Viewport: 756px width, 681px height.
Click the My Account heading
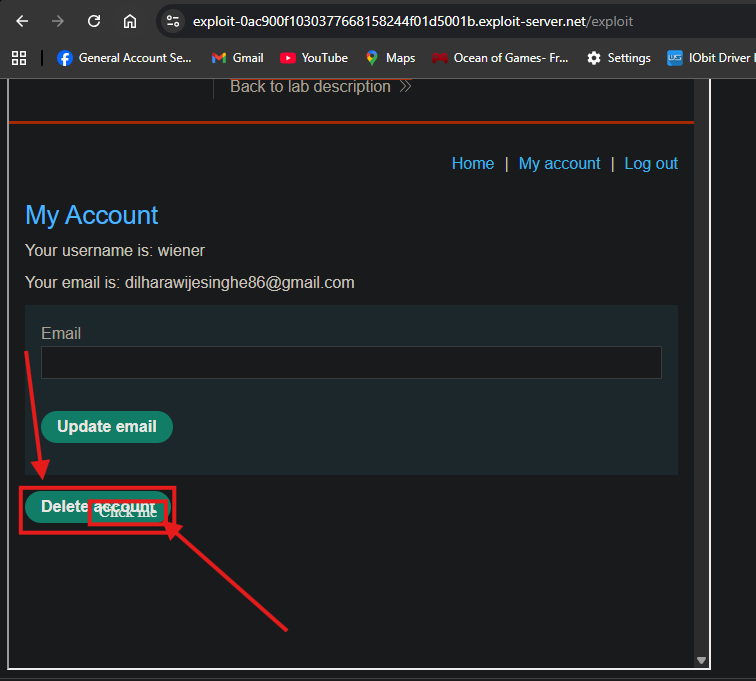coord(92,215)
